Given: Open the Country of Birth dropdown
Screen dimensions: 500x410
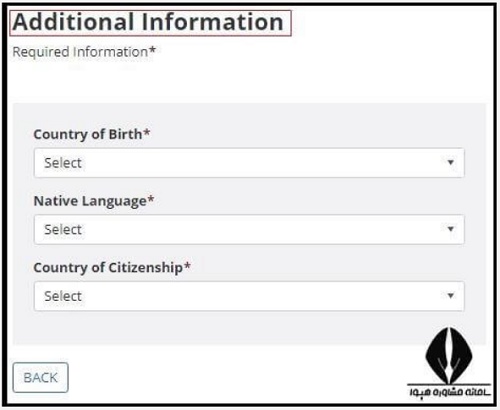Looking at the screenshot, I should pyautogui.click(x=249, y=163).
